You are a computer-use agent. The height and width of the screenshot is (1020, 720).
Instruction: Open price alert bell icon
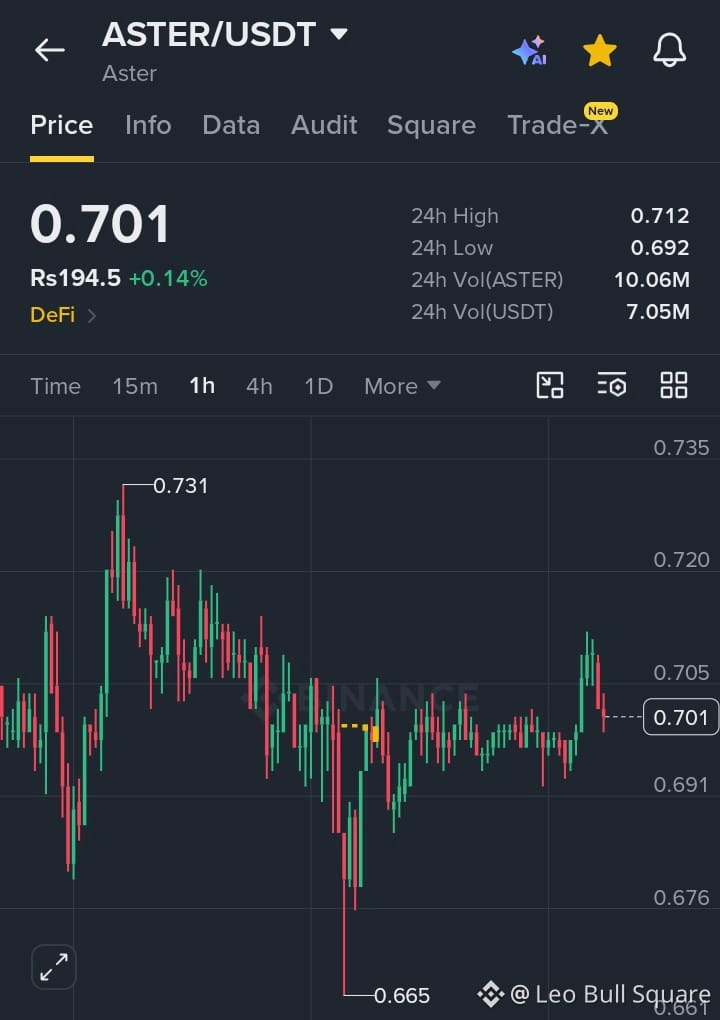tap(669, 50)
